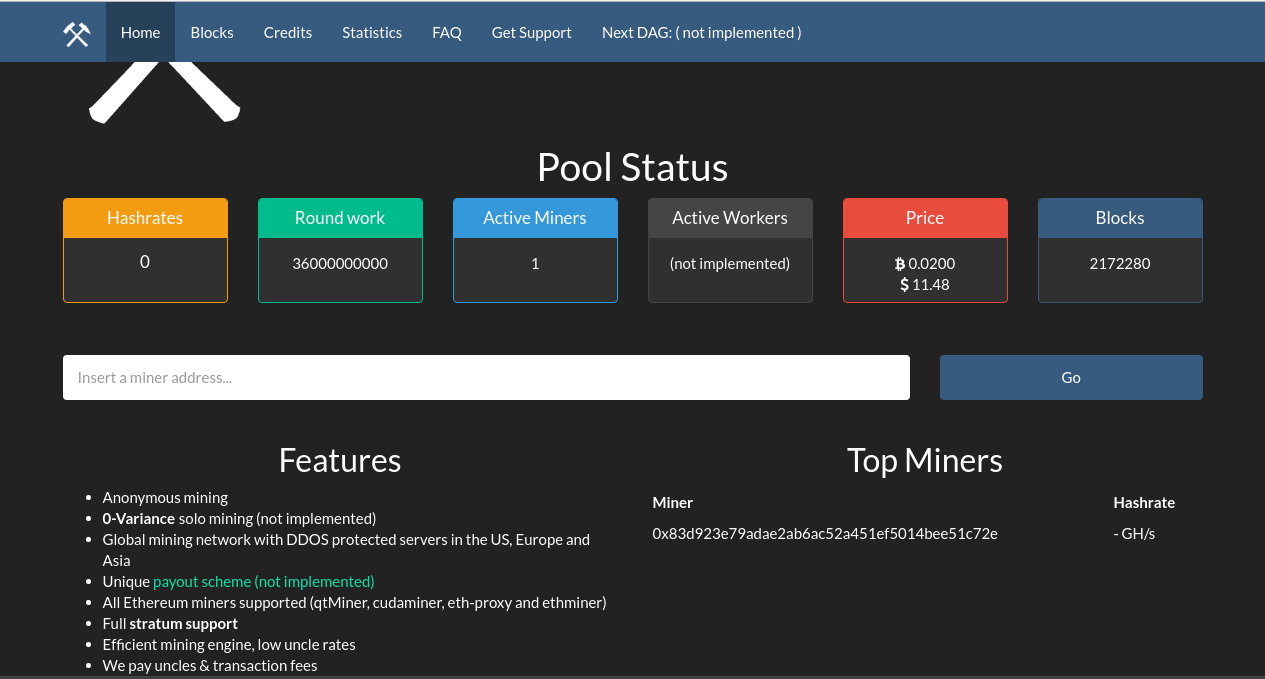Click the Bitcoin price 0.0200

[925, 264]
